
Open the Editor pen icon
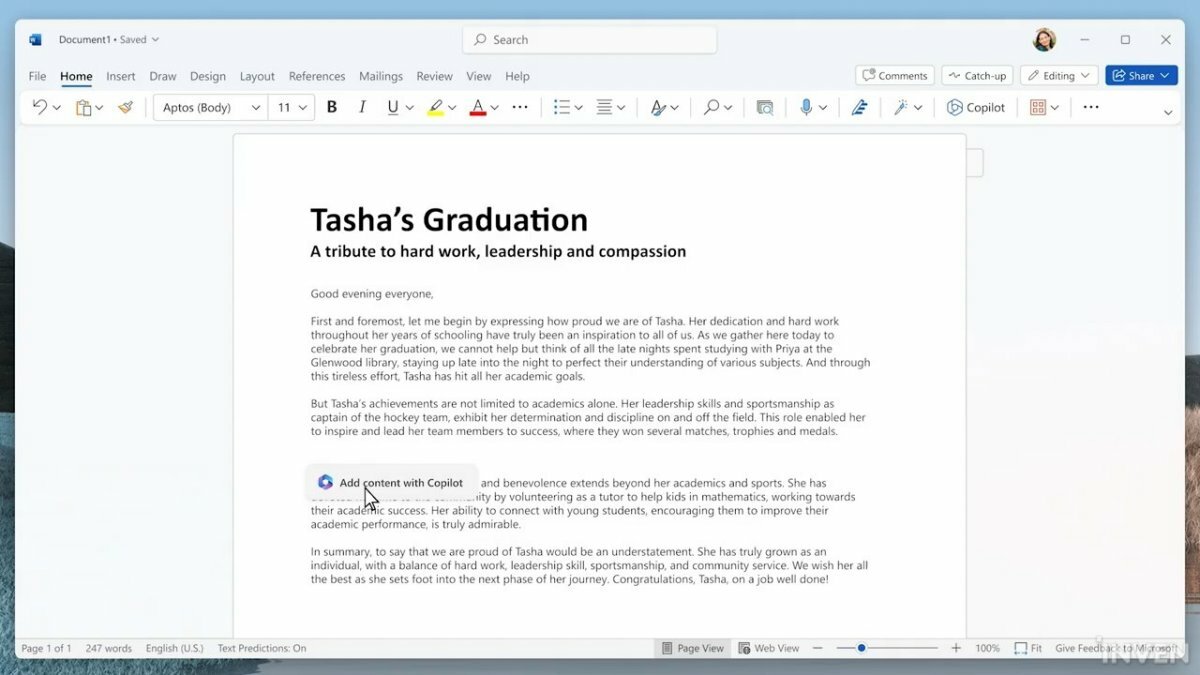coord(859,107)
